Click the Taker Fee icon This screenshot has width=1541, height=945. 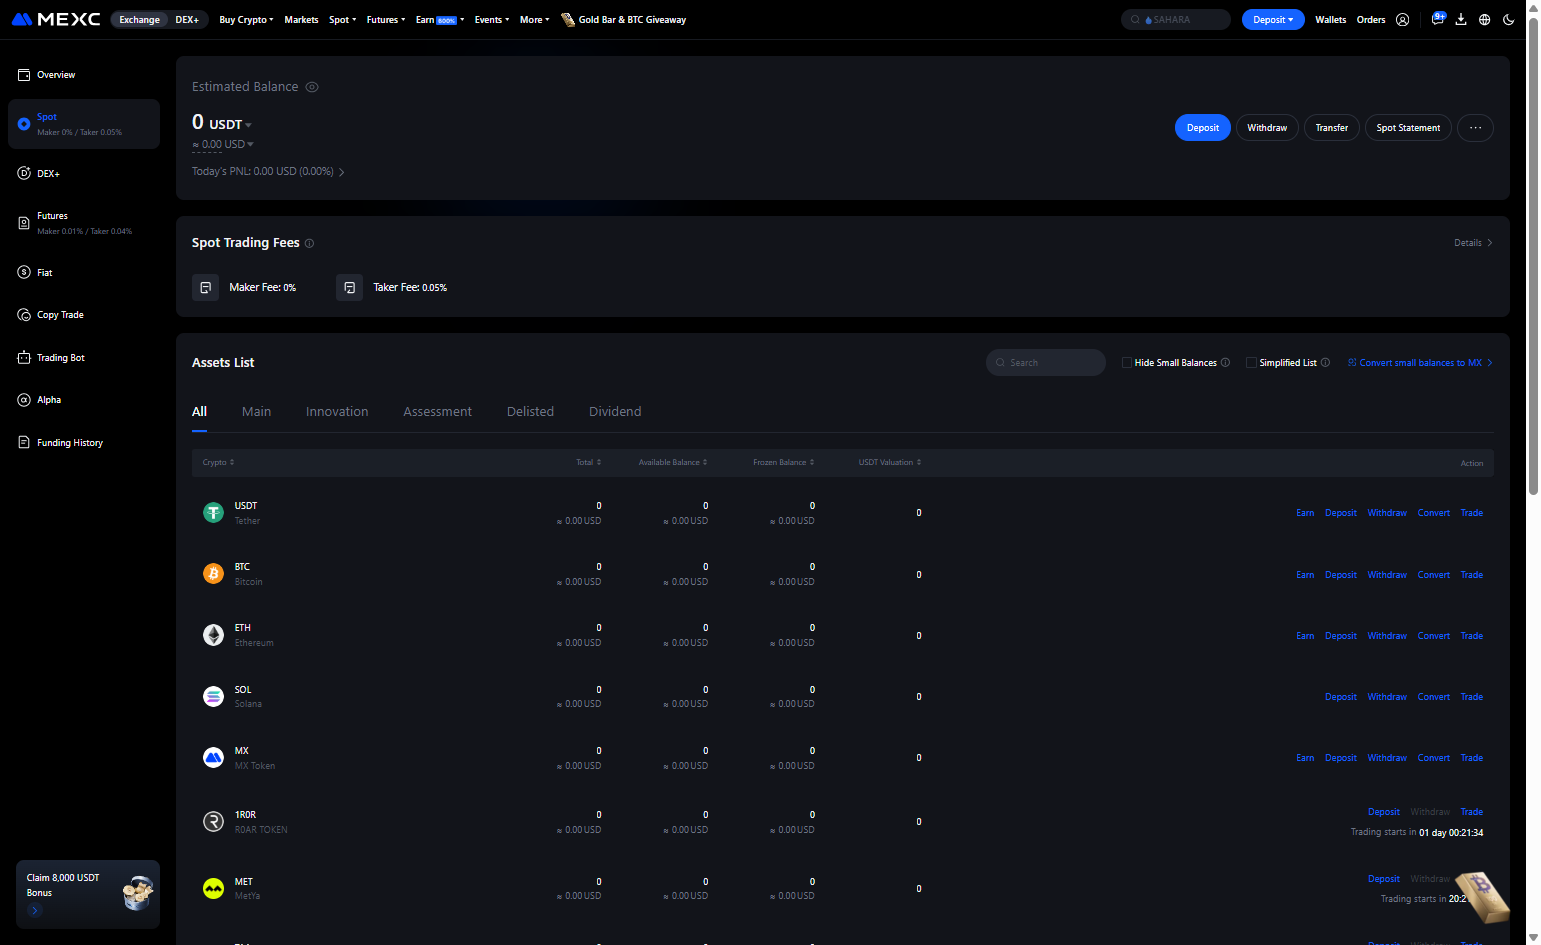(349, 288)
